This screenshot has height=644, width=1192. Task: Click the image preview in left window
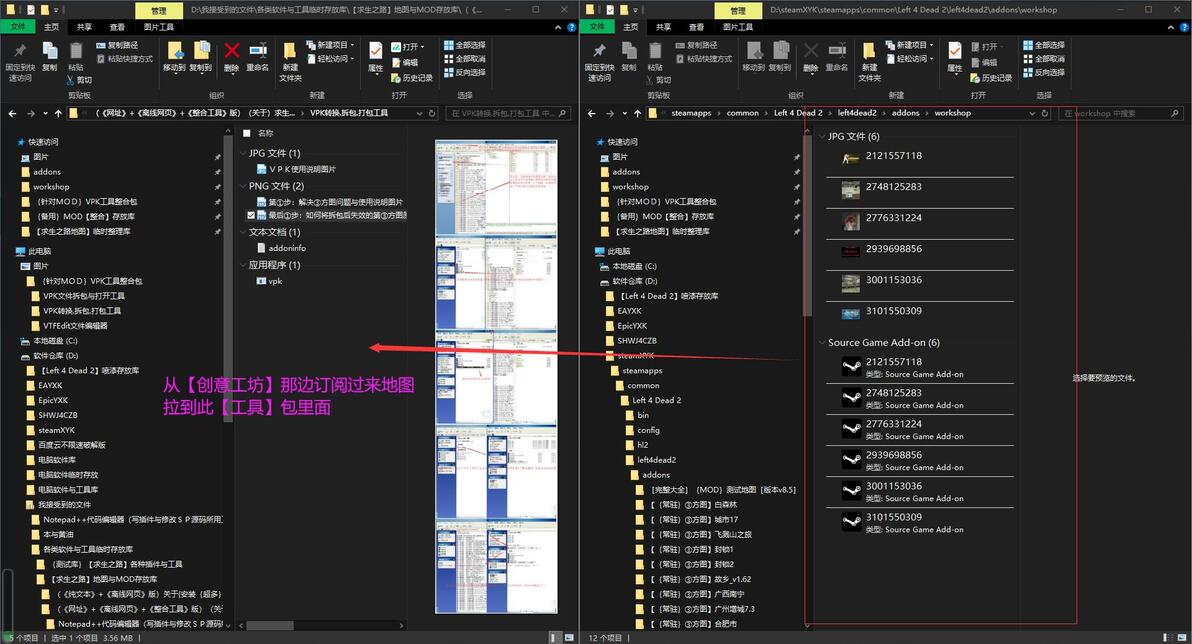pos(496,376)
